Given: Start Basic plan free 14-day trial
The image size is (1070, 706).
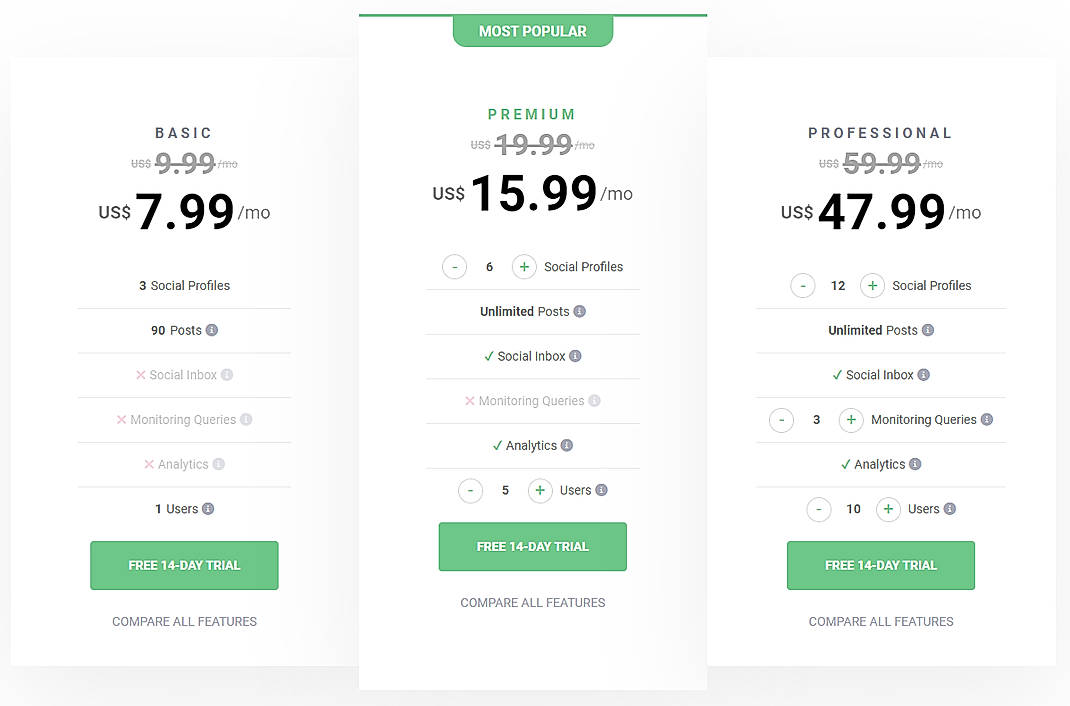Looking at the screenshot, I should pos(184,565).
